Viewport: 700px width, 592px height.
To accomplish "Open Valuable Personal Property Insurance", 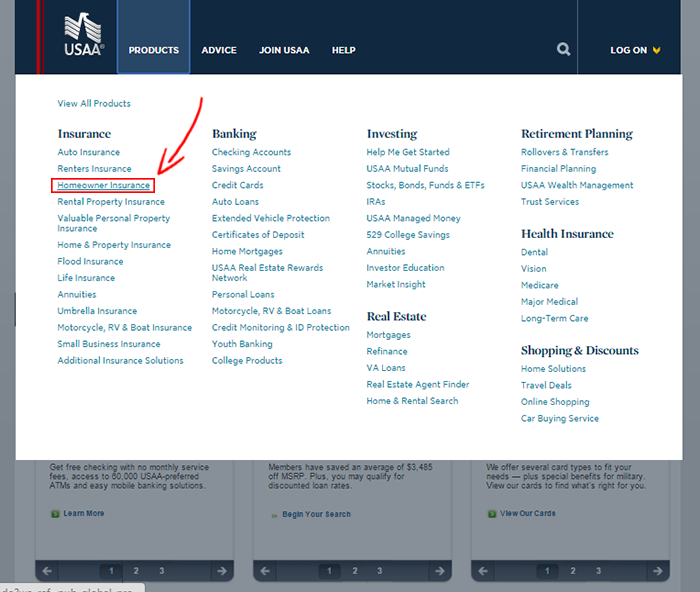I will click(x=113, y=223).
